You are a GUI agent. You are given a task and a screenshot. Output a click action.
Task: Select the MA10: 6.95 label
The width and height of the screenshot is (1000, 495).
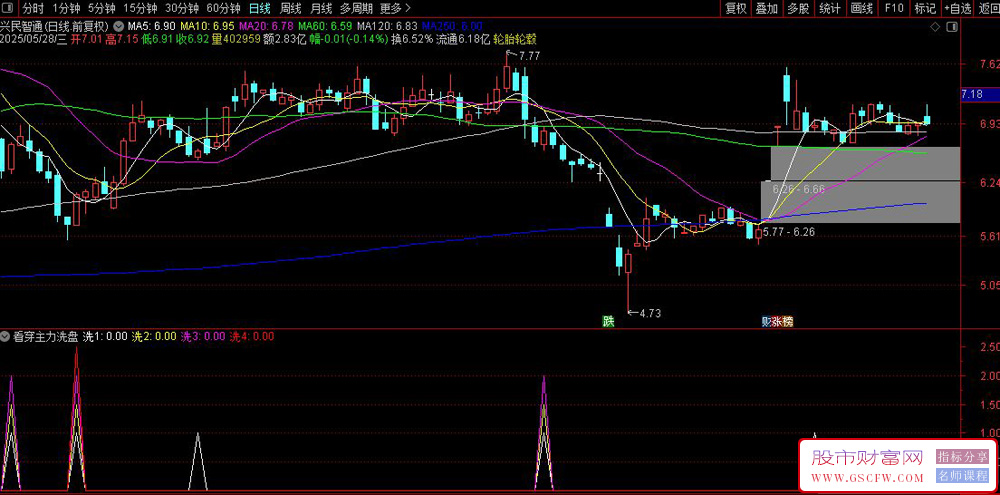[x=207, y=27]
